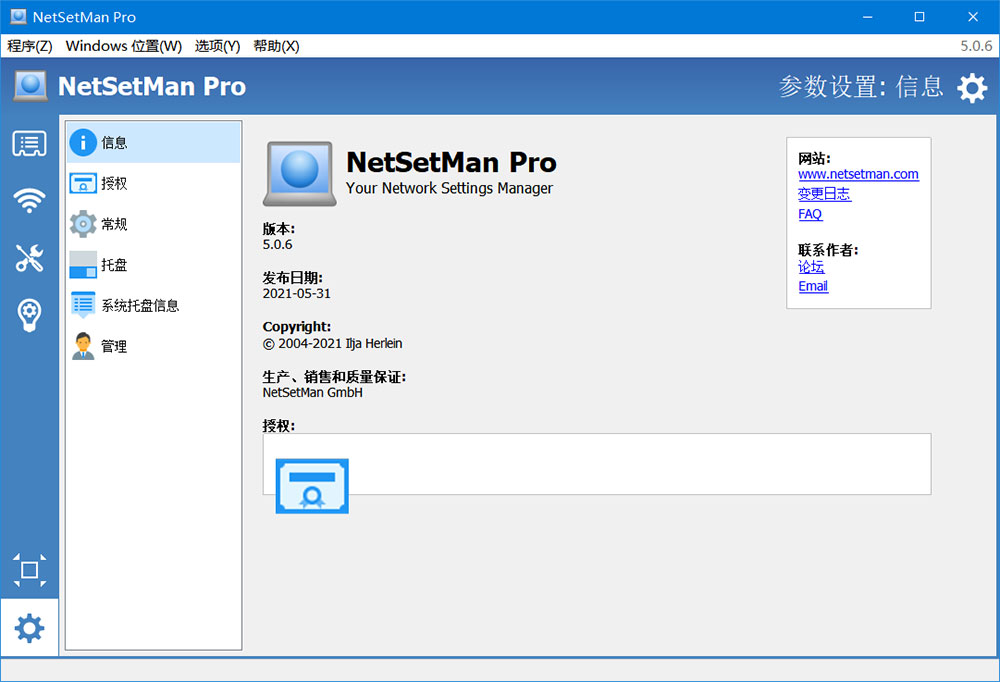This screenshot has height=682, width=1000.
Task: Click the certificate icon in 授权 area
Action: (x=311, y=485)
